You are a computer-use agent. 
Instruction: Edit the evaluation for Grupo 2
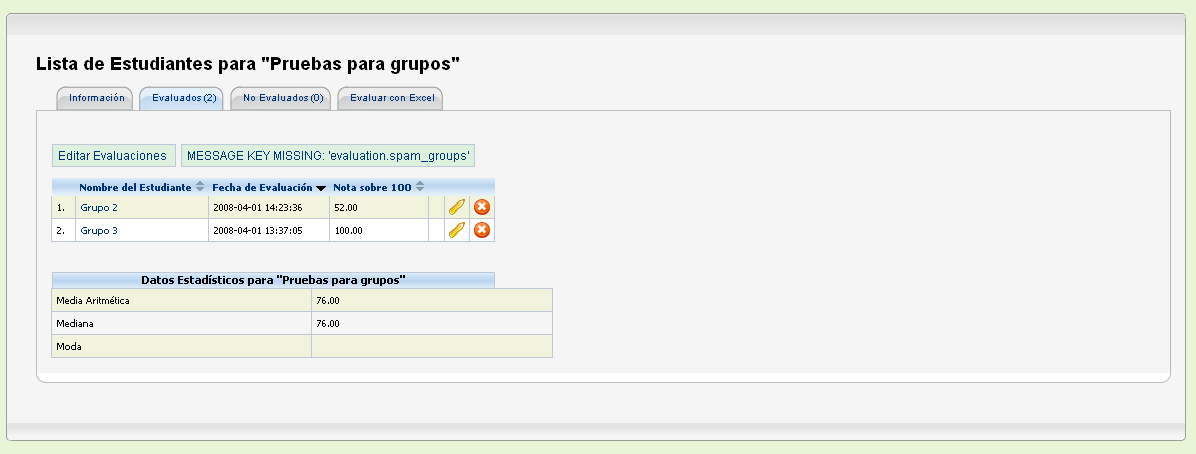(456, 207)
